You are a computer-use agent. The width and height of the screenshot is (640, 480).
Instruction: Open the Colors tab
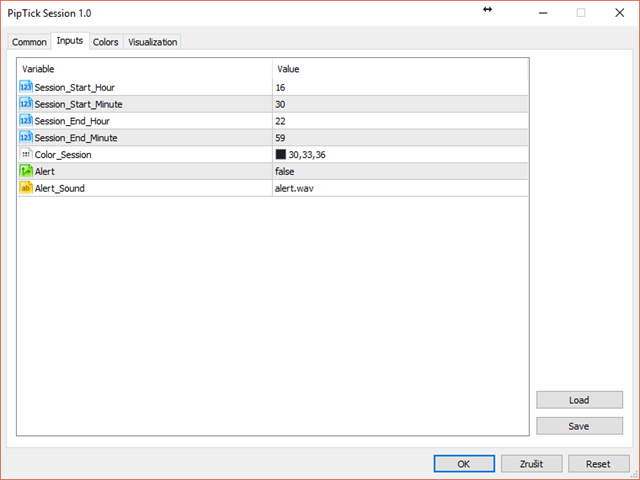(x=106, y=42)
